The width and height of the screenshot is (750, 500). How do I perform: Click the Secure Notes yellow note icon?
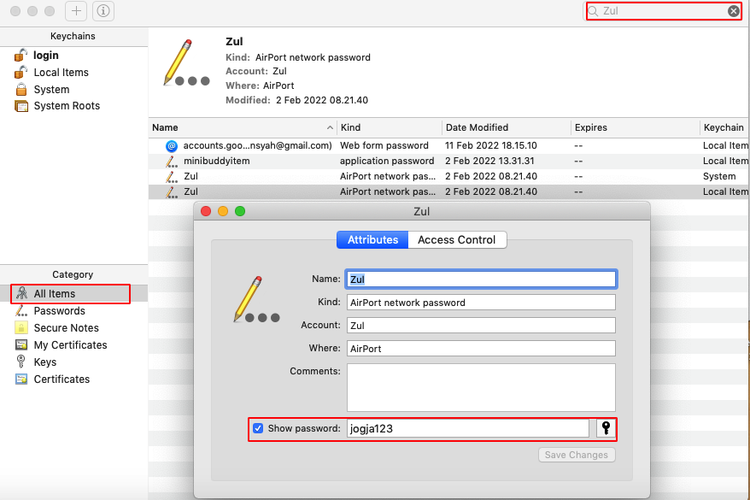(x=21, y=328)
